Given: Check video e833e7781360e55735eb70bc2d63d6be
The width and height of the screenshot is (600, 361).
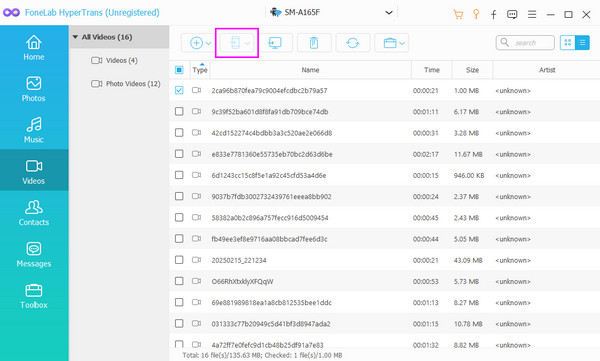Looking at the screenshot, I should coord(179,154).
